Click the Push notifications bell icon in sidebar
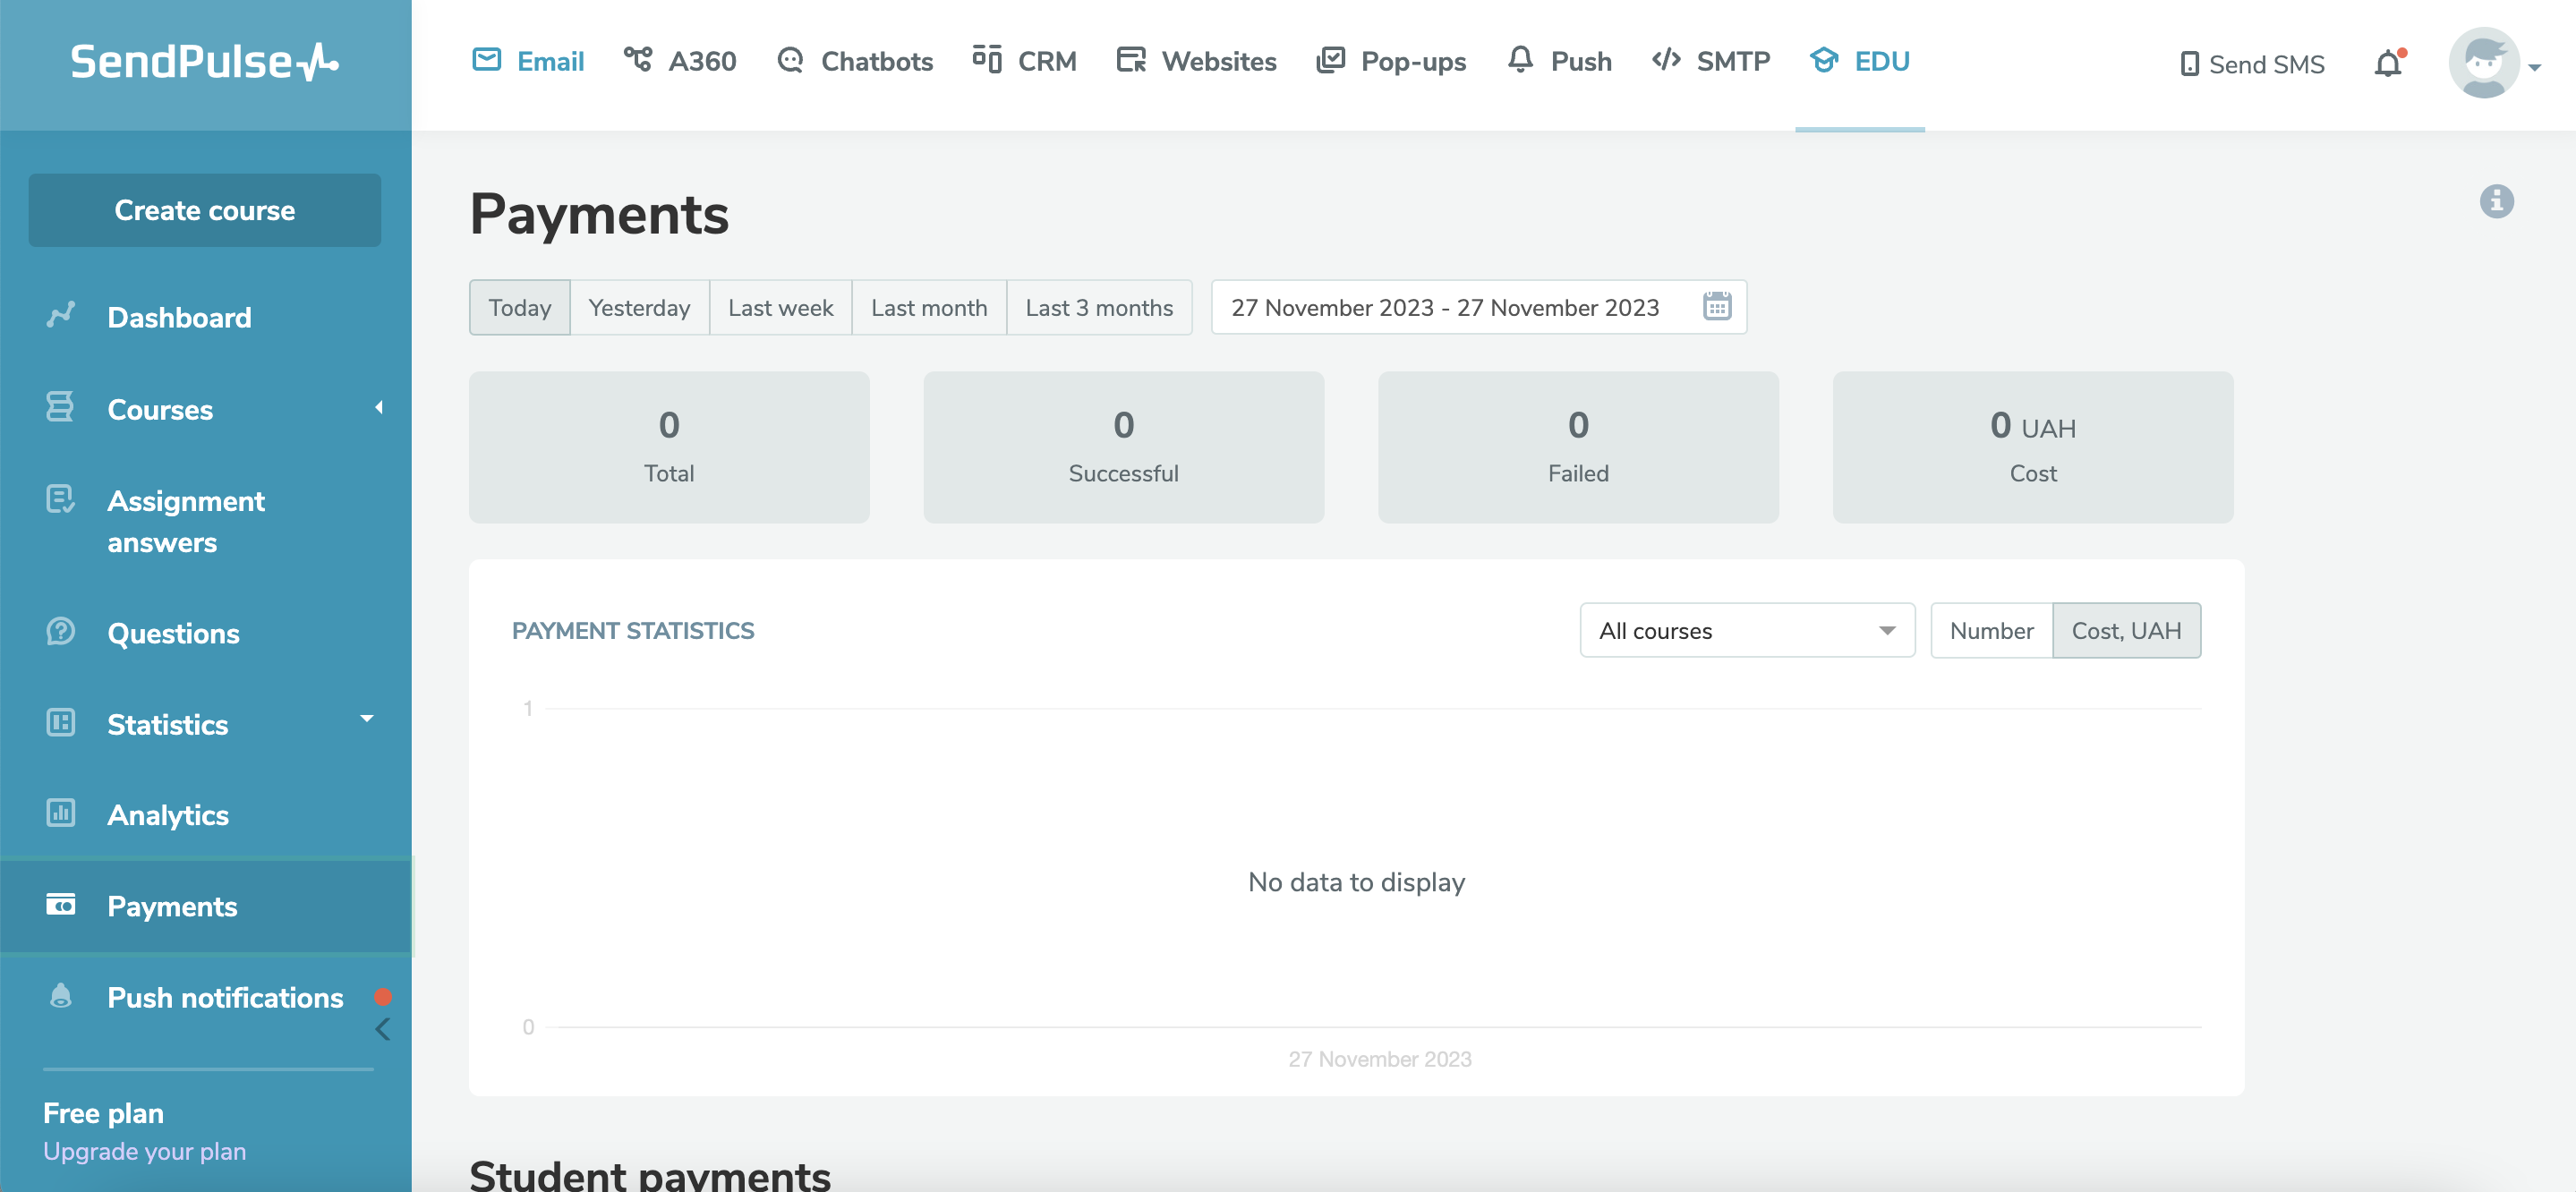This screenshot has width=2576, height=1192. click(60, 996)
